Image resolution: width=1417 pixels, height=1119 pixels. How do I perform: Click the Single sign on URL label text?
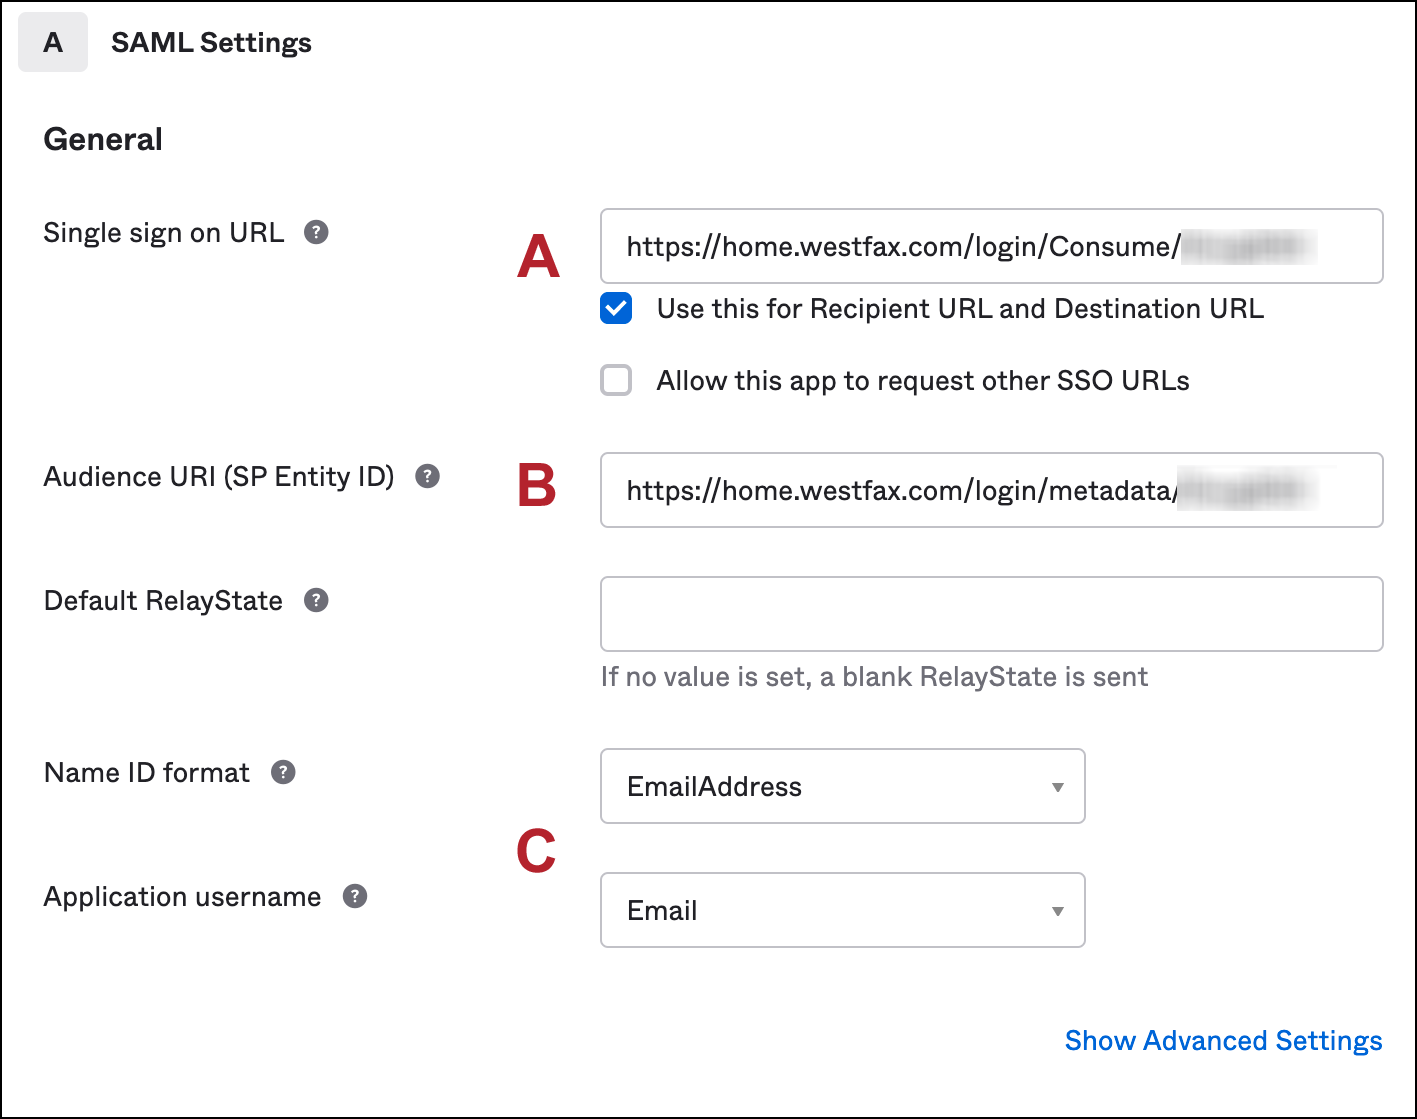pyautogui.click(x=164, y=233)
